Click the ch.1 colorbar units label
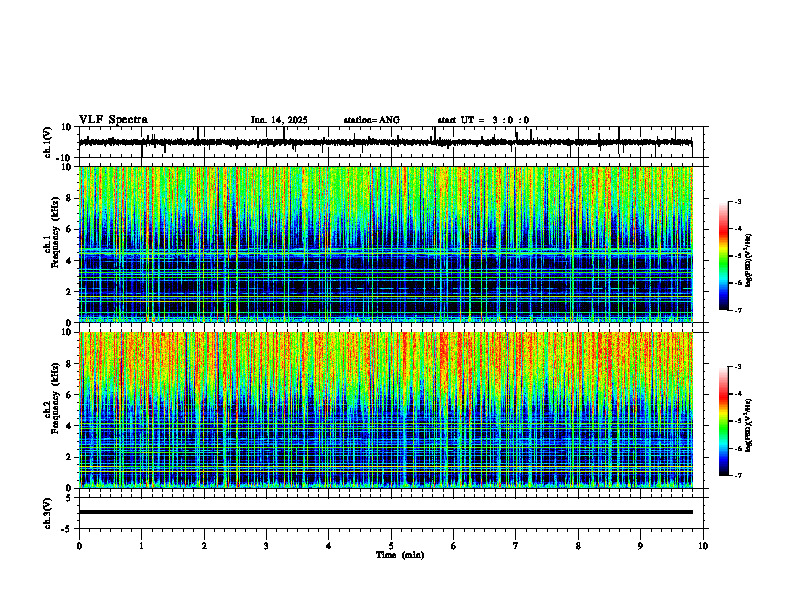The height and width of the screenshot is (612, 792). pyautogui.click(x=749, y=260)
